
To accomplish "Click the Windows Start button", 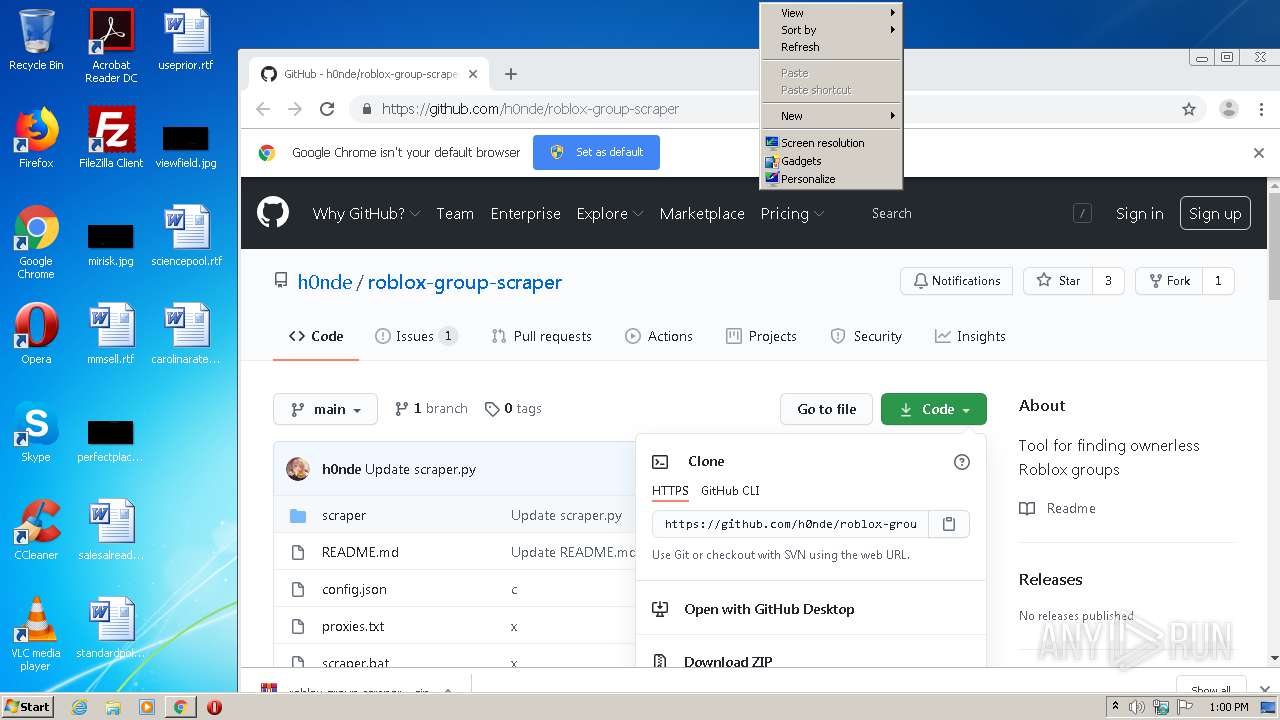I will pyautogui.click(x=28, y=707).
